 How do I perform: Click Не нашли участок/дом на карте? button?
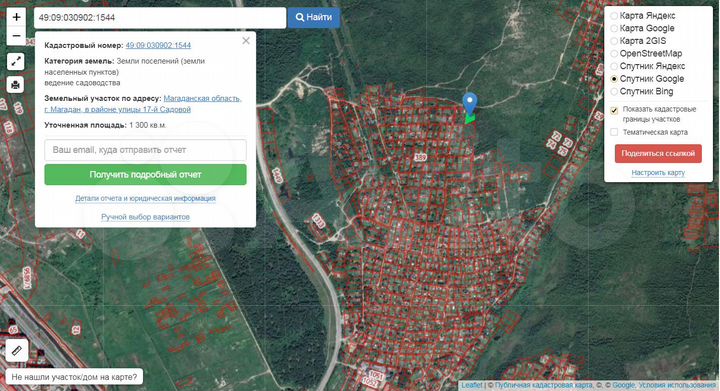(x=74, y=377)
